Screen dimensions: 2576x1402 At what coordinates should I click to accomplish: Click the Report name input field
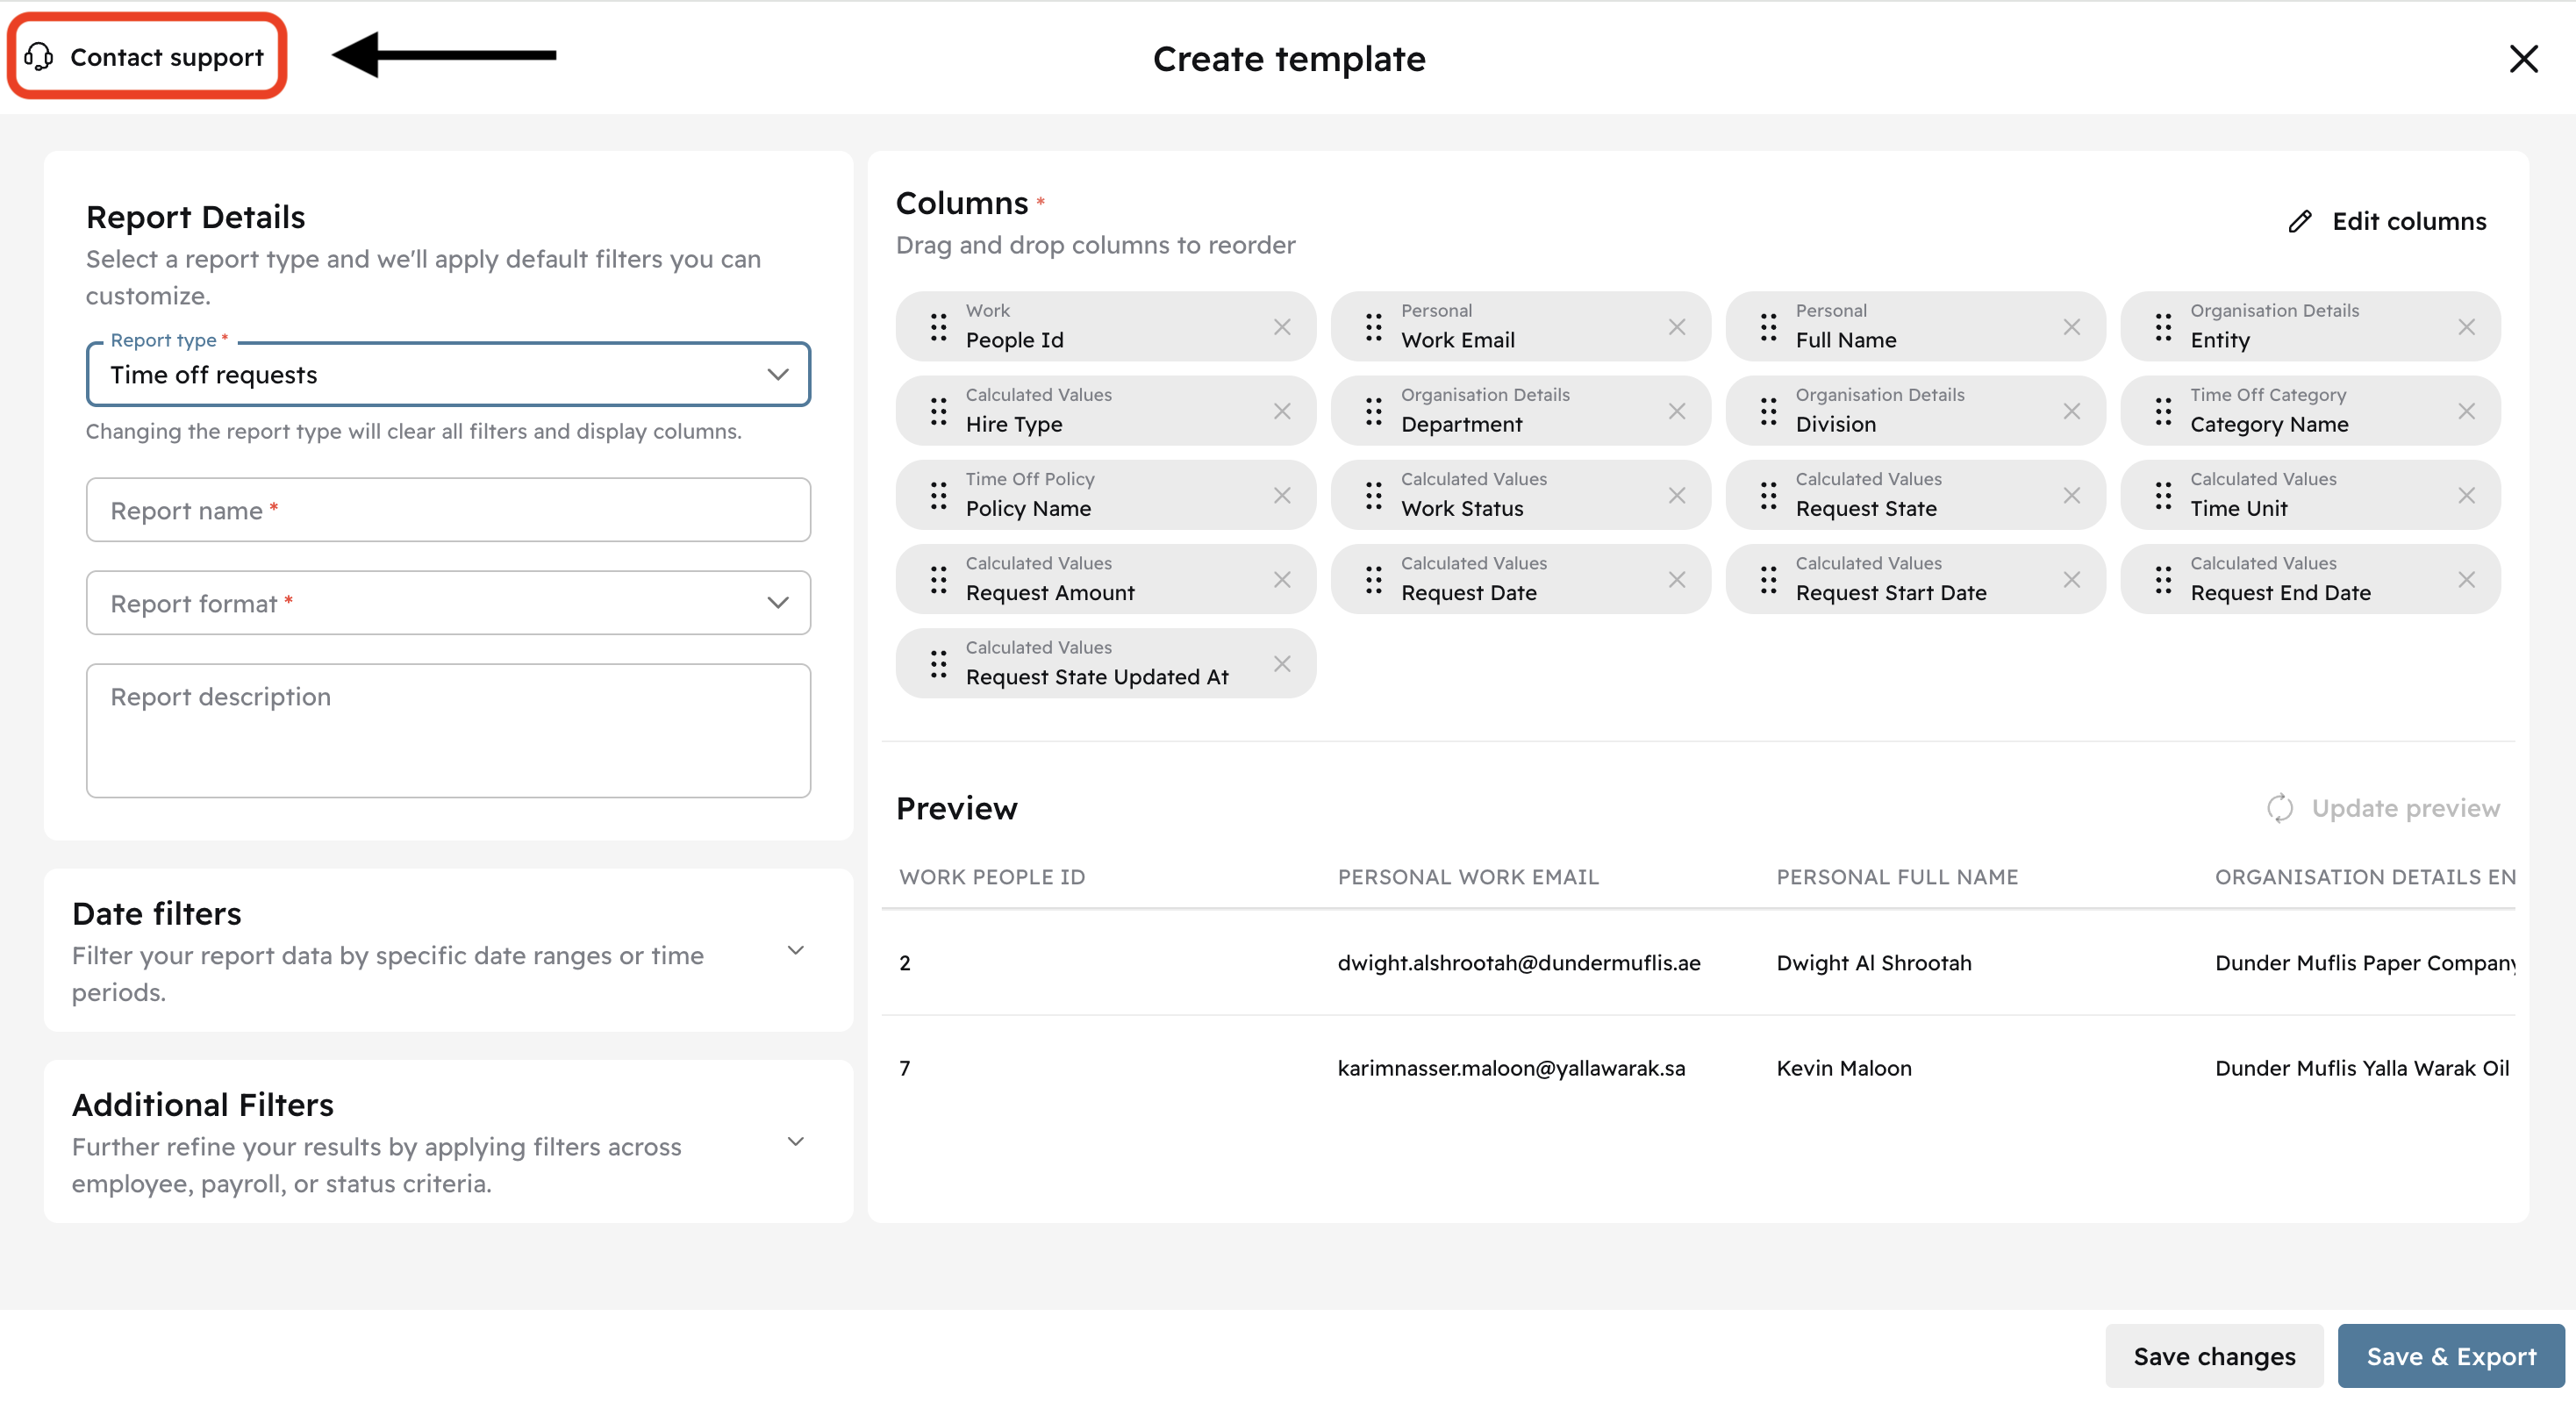tap(448, 510)
